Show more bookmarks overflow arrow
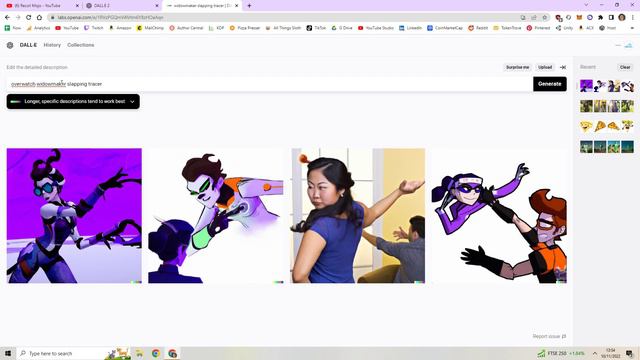The height and width of the screenshot is (360, 640). (632, 28)
